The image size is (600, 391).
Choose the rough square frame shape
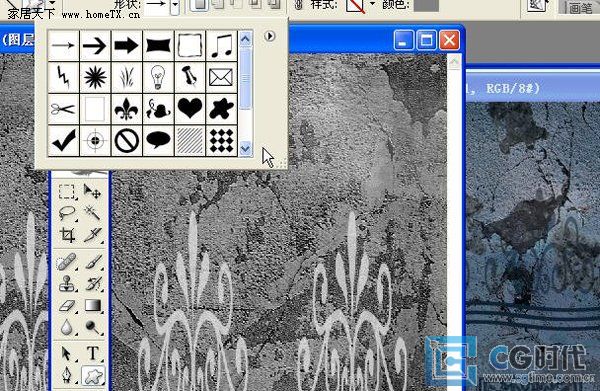(190, 46)
